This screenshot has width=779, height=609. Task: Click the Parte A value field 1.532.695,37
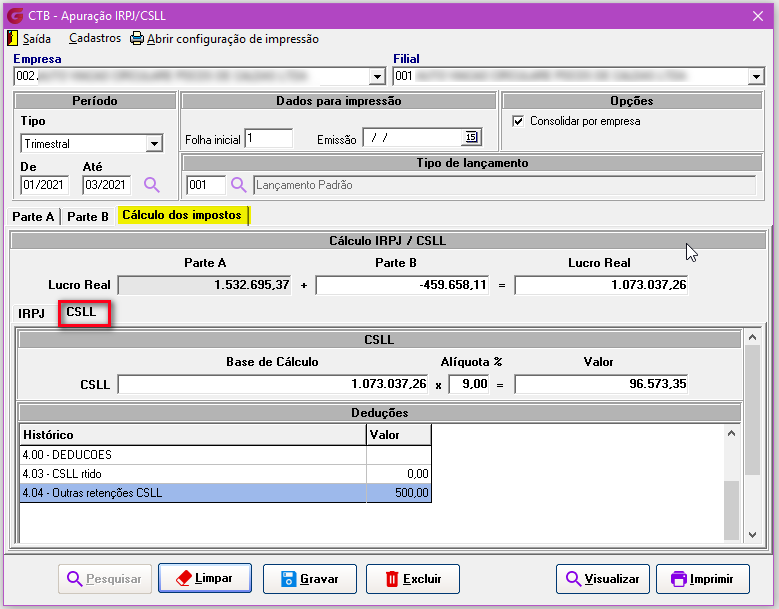204,285
